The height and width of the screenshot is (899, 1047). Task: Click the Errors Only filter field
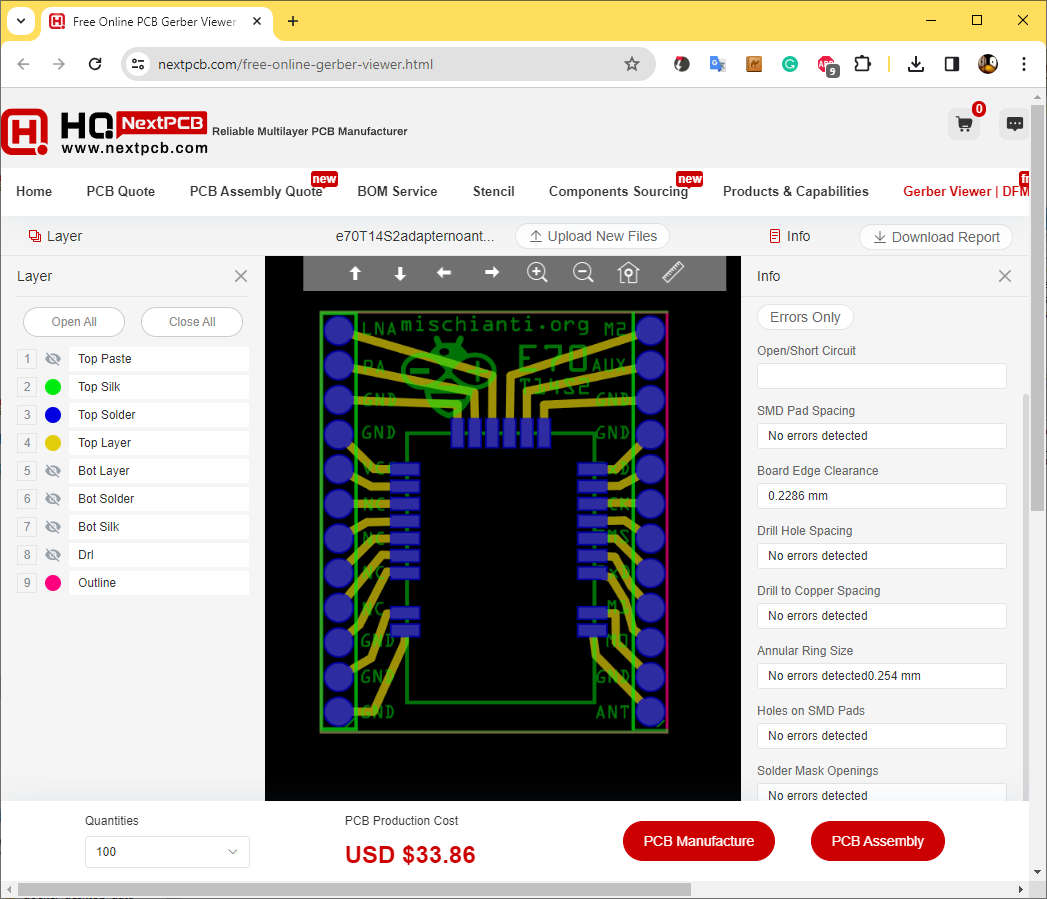pos(804,316)
